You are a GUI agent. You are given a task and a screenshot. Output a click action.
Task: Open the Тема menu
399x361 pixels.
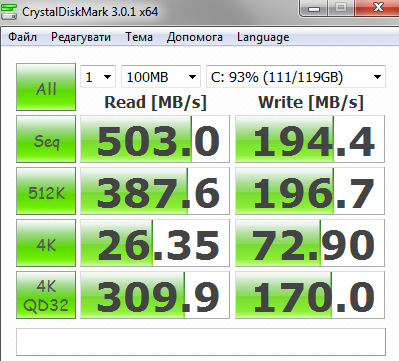[139, 37]
